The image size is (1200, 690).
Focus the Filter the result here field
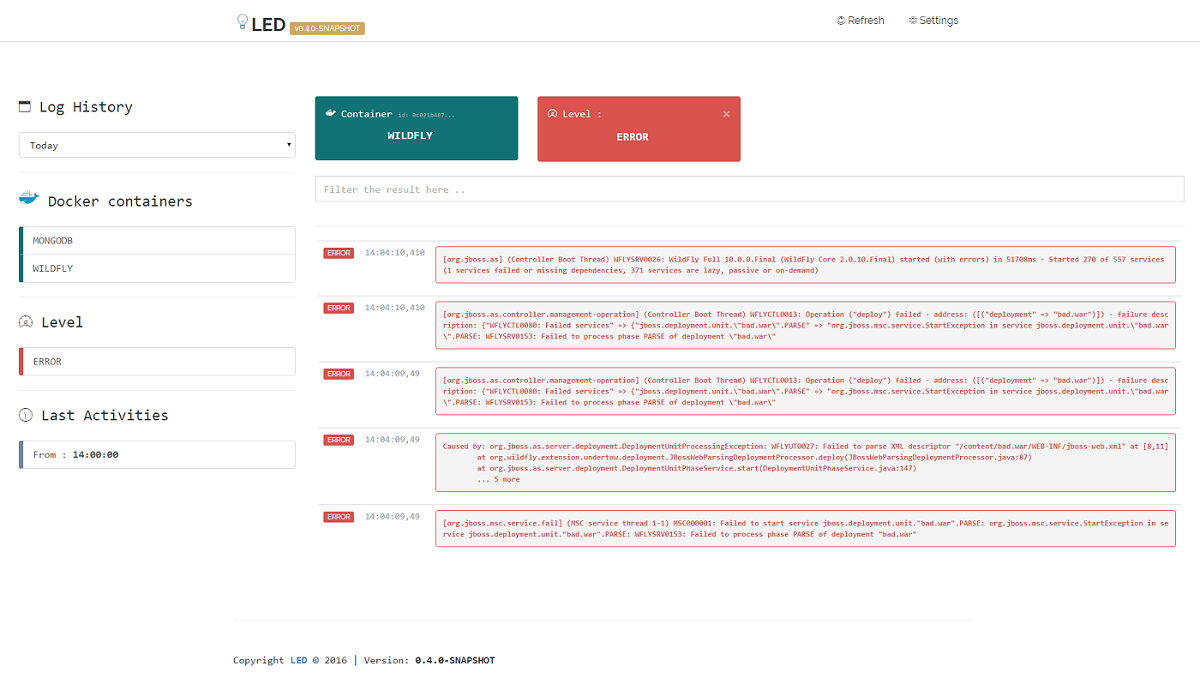(749, 189)
